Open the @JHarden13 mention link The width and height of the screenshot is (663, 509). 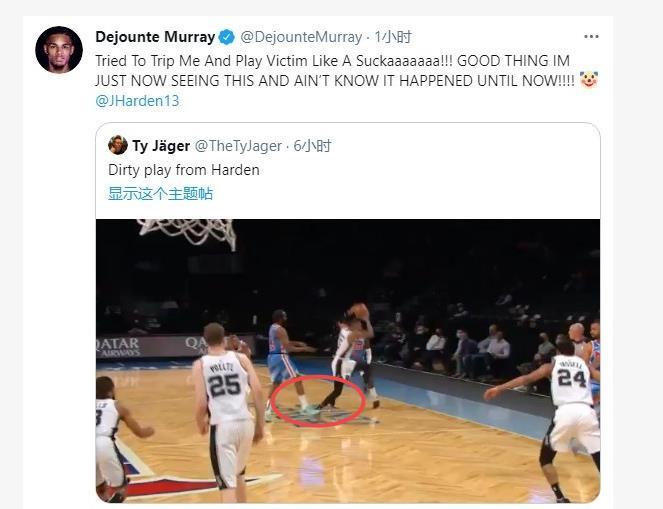(137, 101)
